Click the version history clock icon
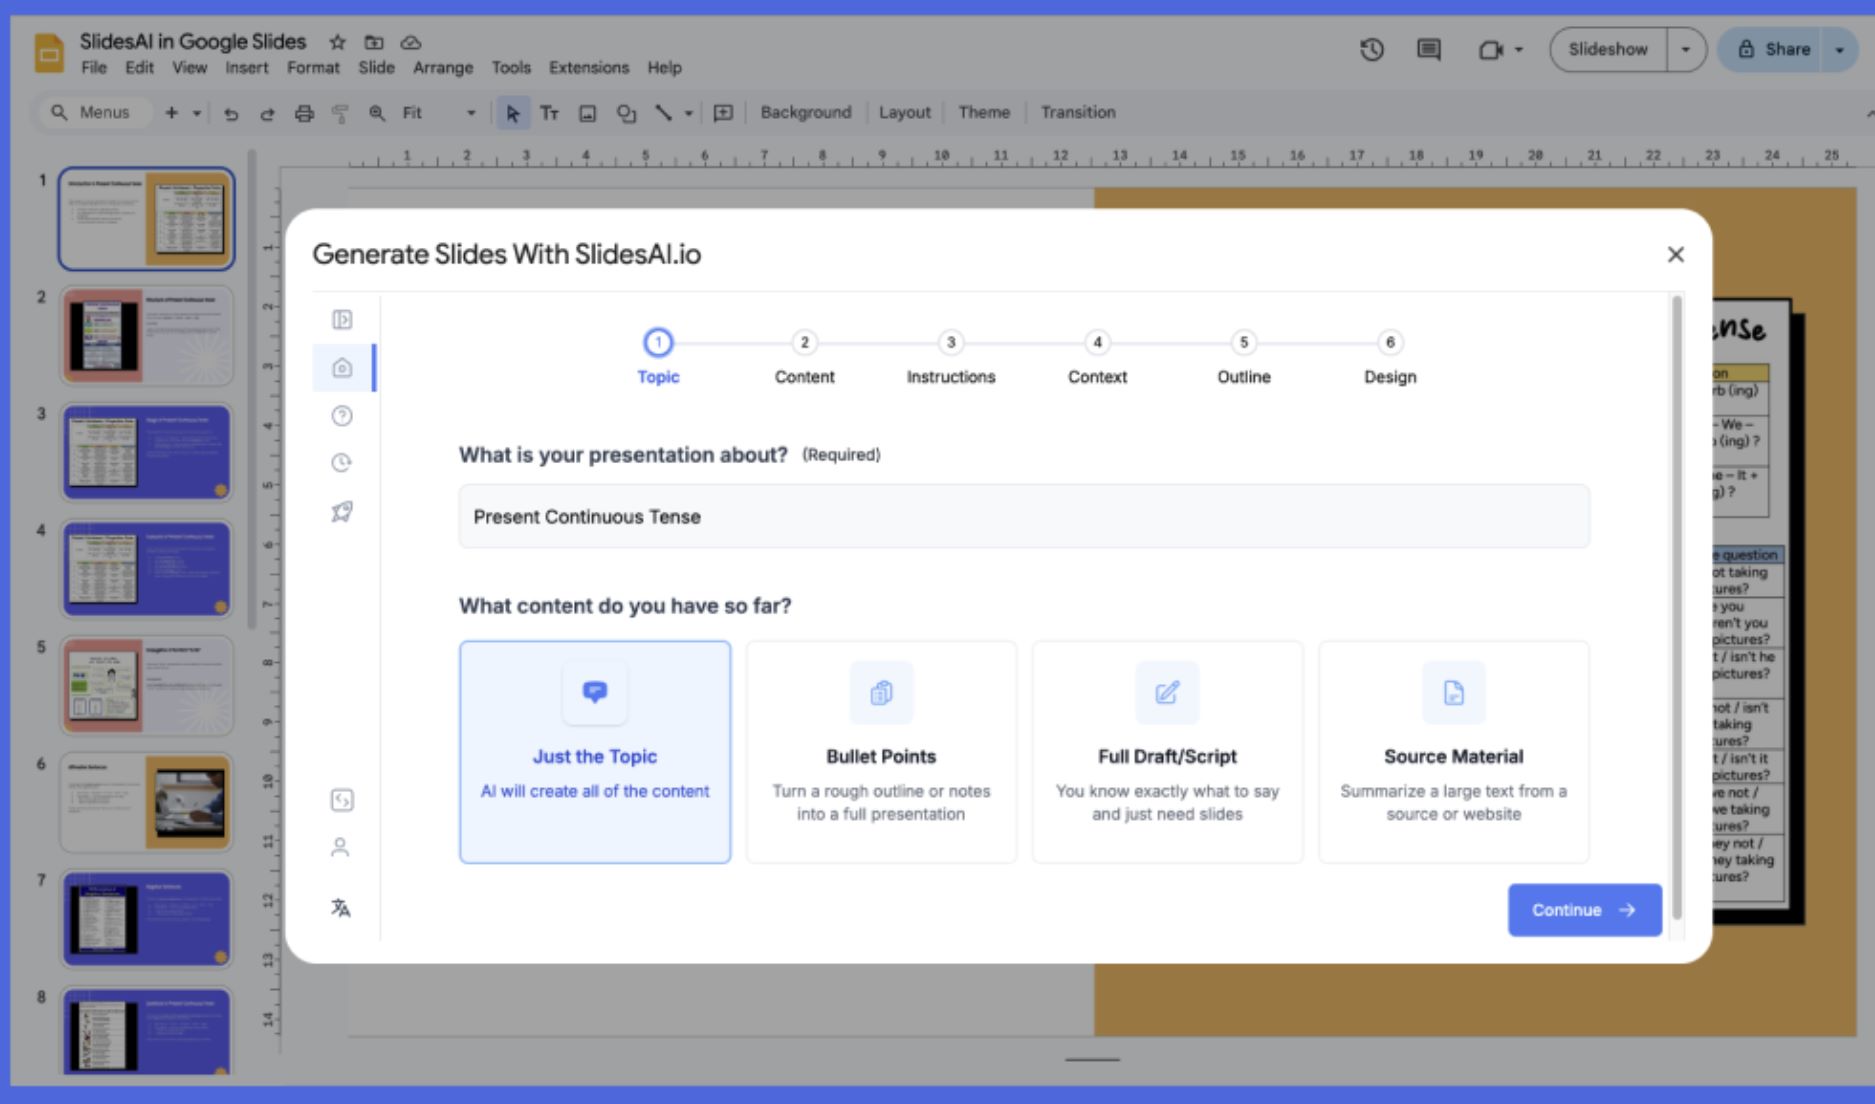The width and height of the screenshot is (1875, 1104). (1371, 49)
